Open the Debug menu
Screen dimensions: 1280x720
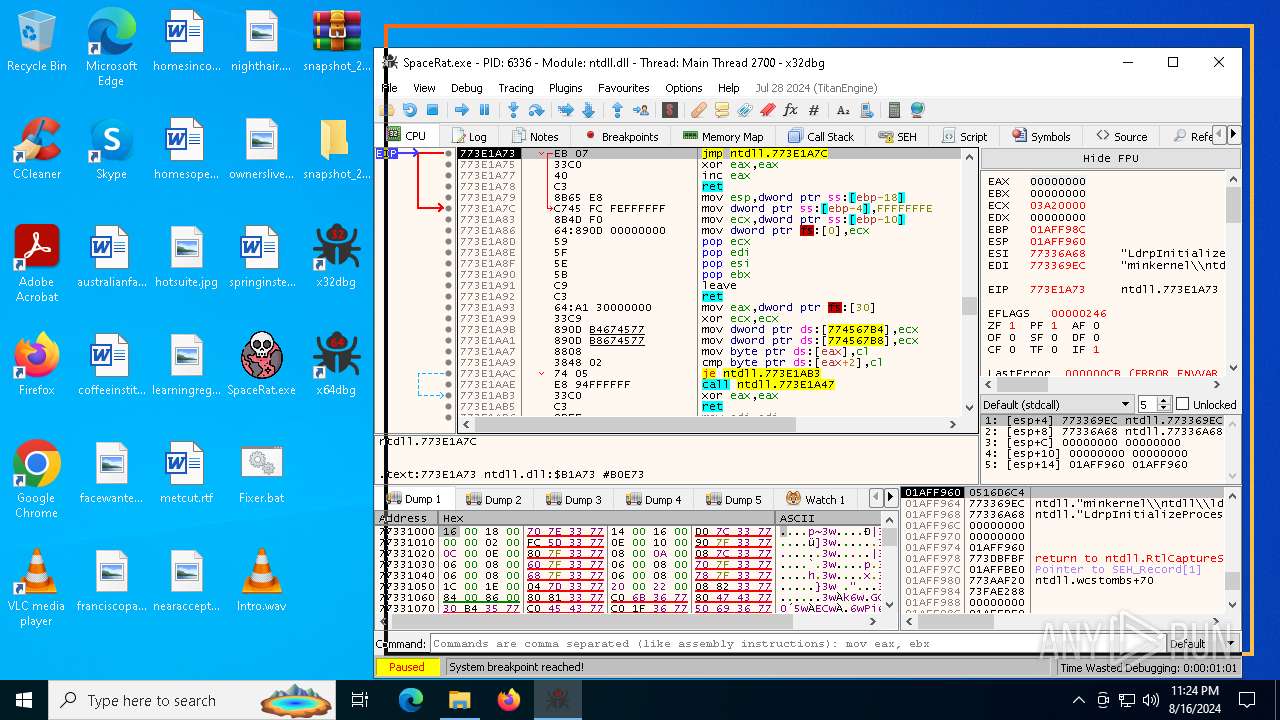466,88
